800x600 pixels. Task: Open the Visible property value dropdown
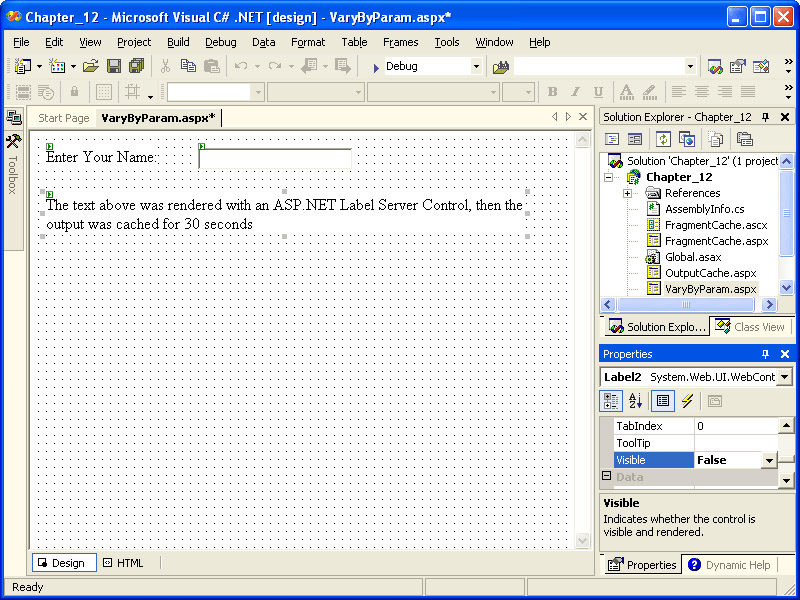[x=769, y=460]
